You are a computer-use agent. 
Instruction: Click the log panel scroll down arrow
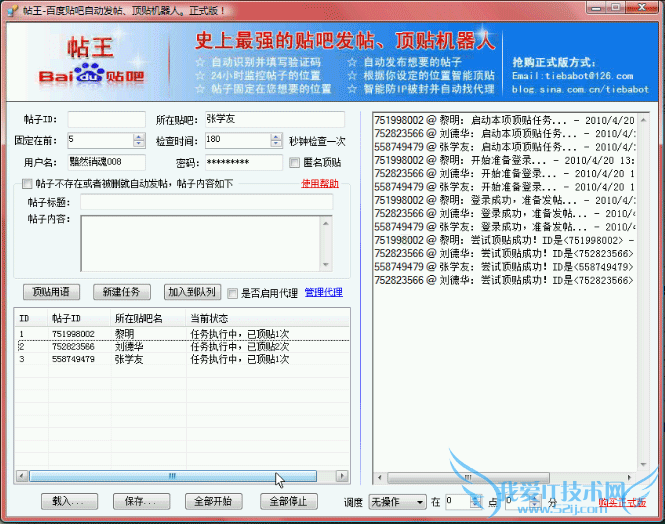pyautogui.click(x=643, y=465)
